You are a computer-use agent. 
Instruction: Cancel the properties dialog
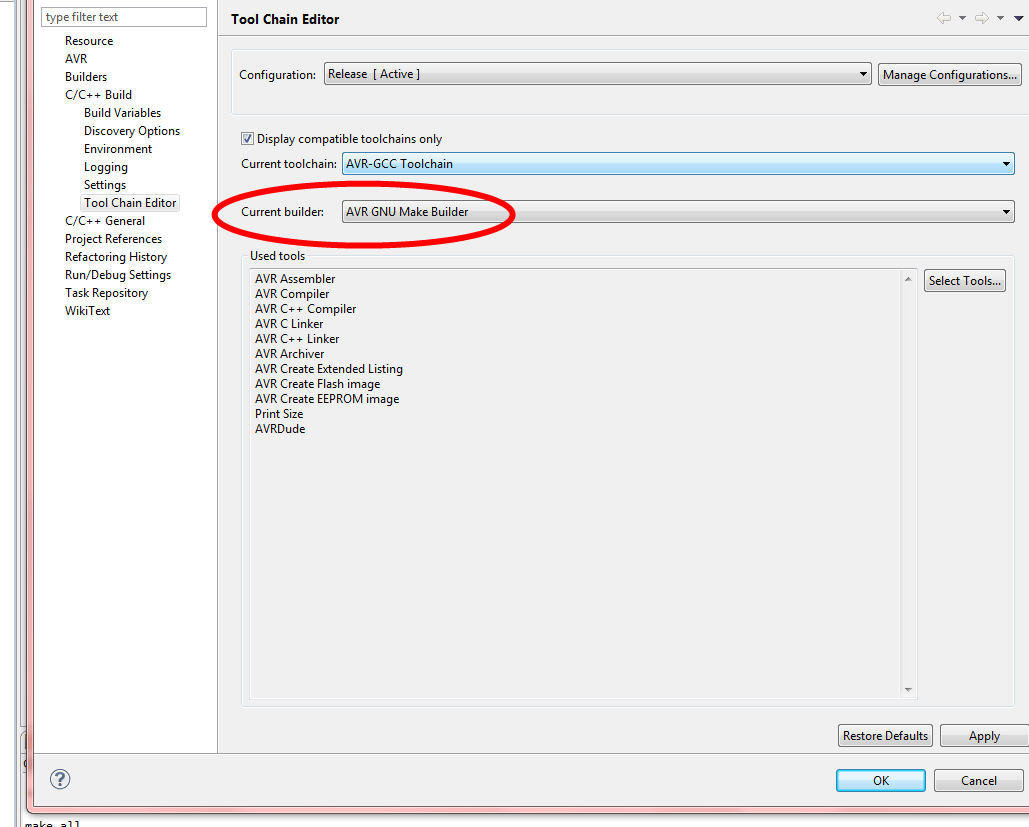click(x=978, y=780)
